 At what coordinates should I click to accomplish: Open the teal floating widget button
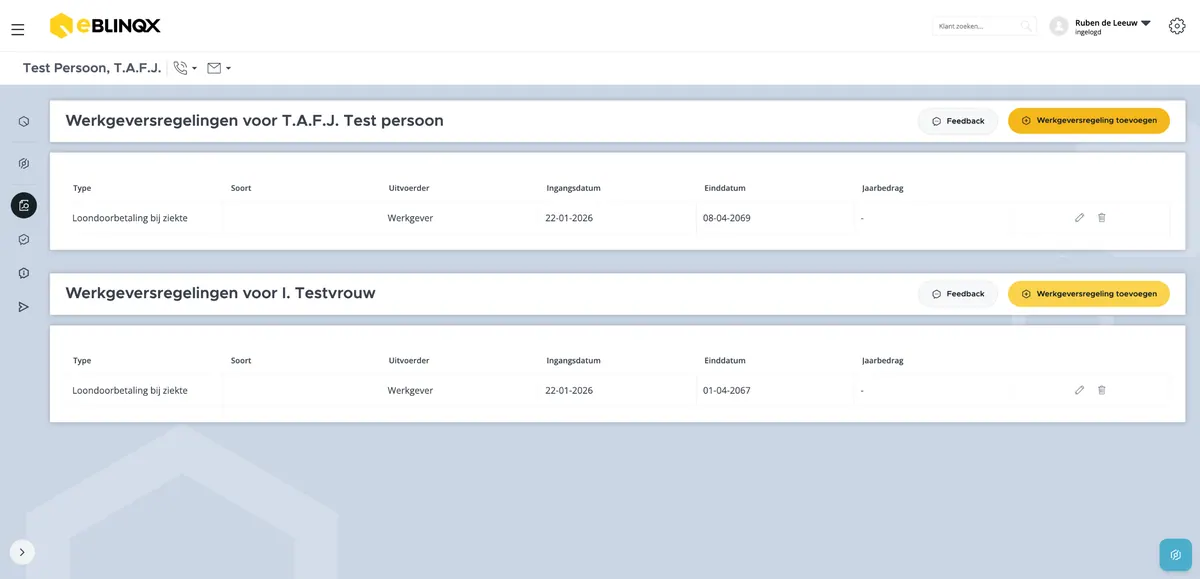coord(1176,555)
